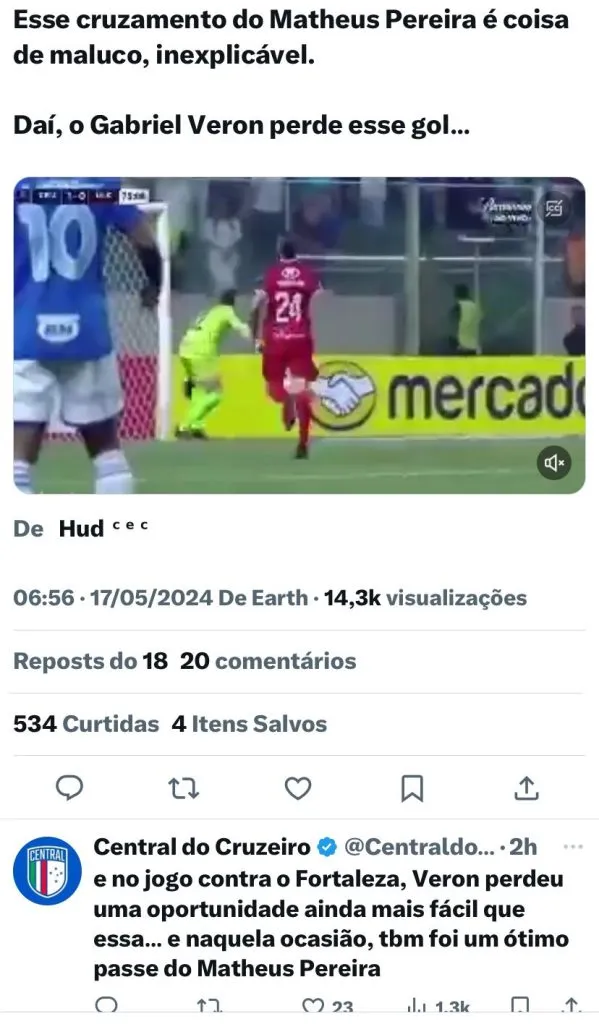
Task: Open the three-dot menu on Central do Cruzeiro reply
Action: (x=572, y=846)
